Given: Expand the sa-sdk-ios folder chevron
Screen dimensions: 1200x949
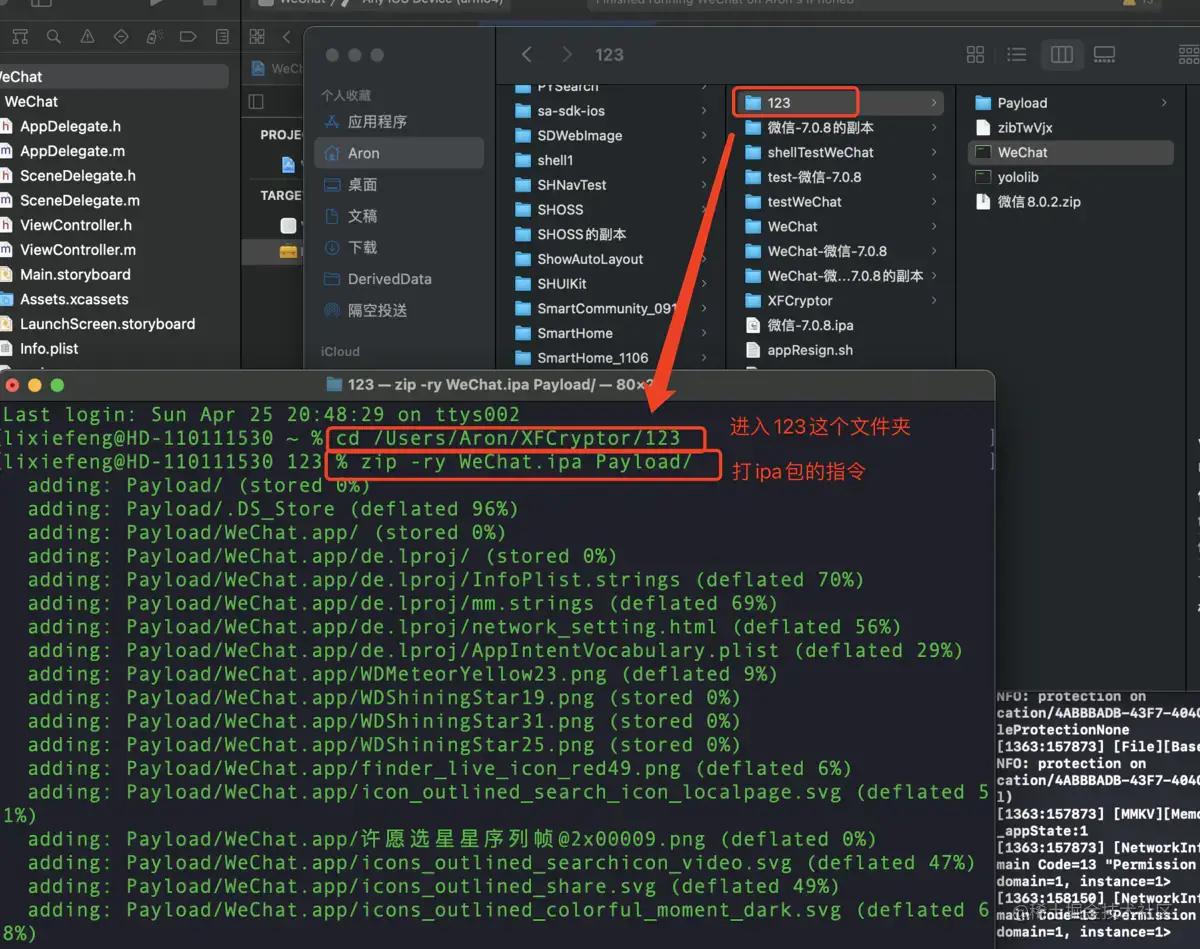Looking at the screenshot, I should point(704,111).
